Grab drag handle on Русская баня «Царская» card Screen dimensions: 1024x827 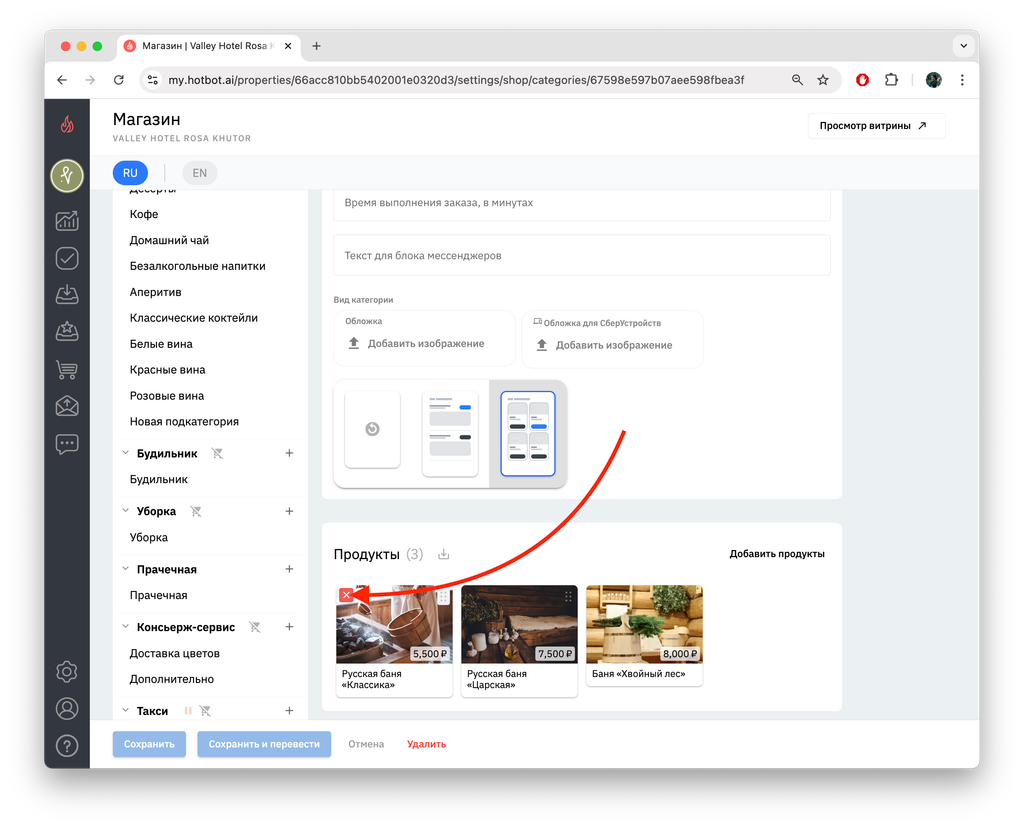[568, 596]
